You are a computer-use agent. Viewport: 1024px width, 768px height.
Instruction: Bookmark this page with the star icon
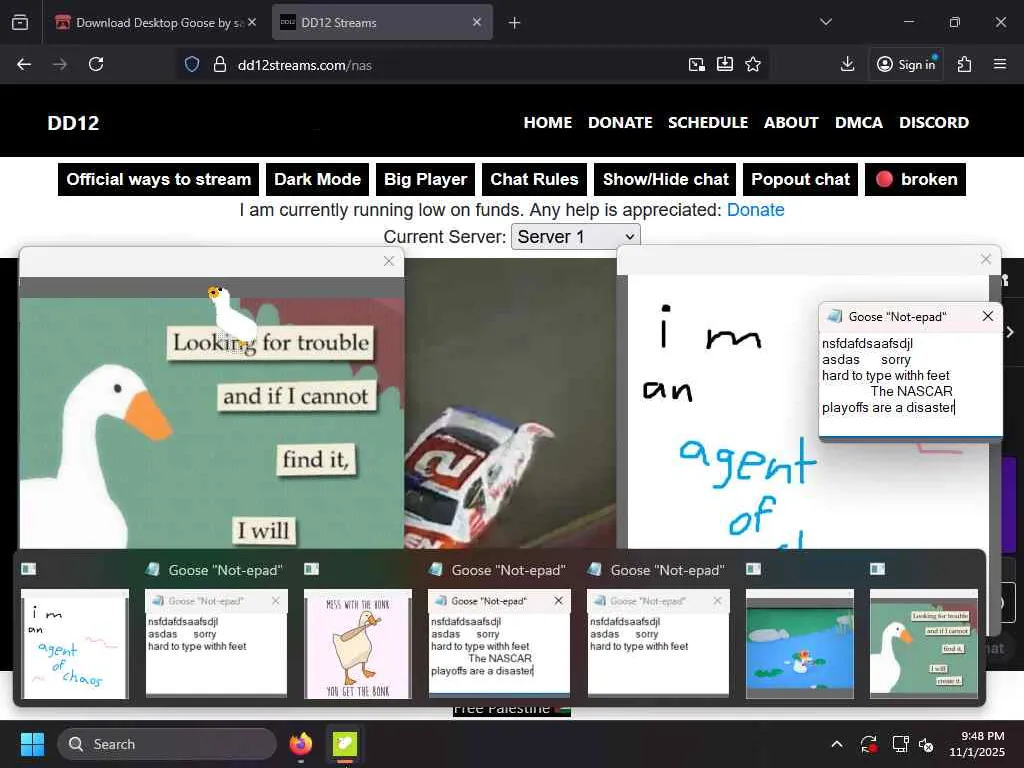click(x=753, y=64)
